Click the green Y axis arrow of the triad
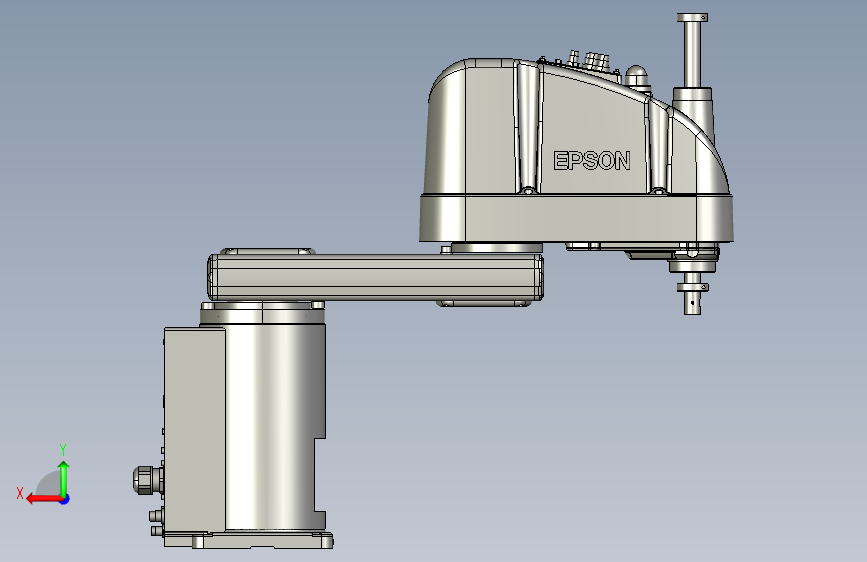 (x=64, y=479)
